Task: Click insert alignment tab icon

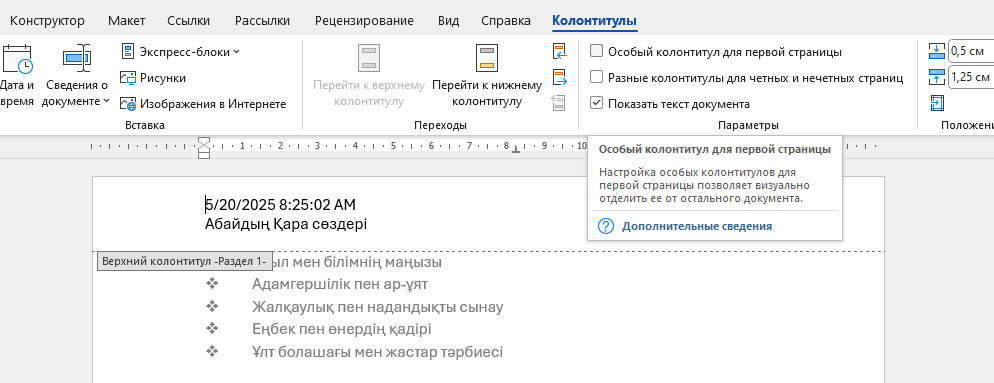Action: [x=936, y=103]
